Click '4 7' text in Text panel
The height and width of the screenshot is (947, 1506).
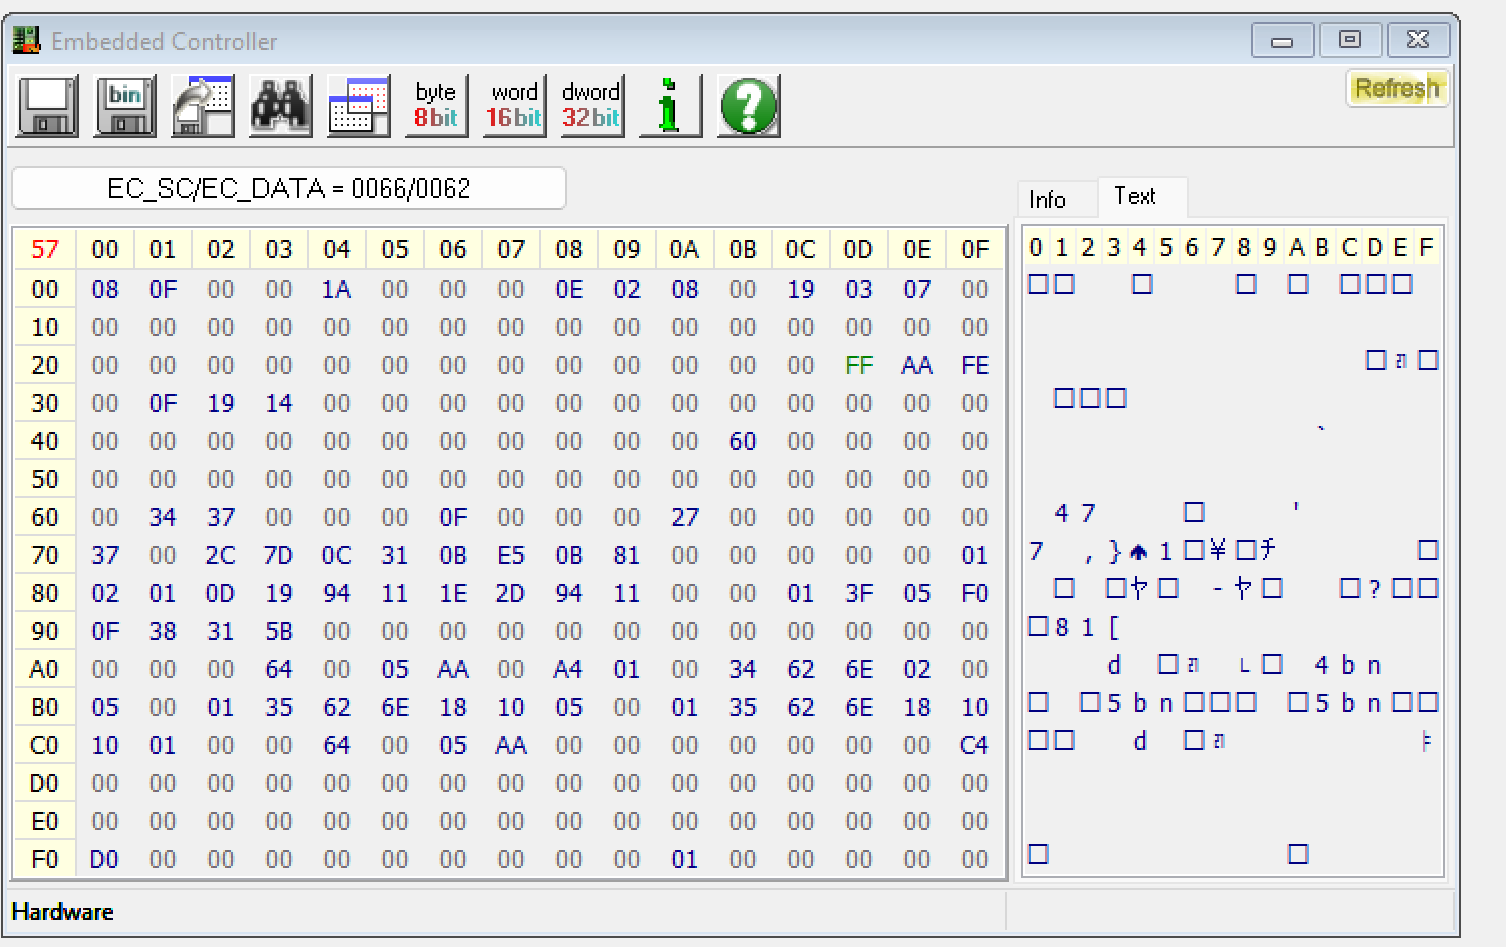click(1075, 513)
